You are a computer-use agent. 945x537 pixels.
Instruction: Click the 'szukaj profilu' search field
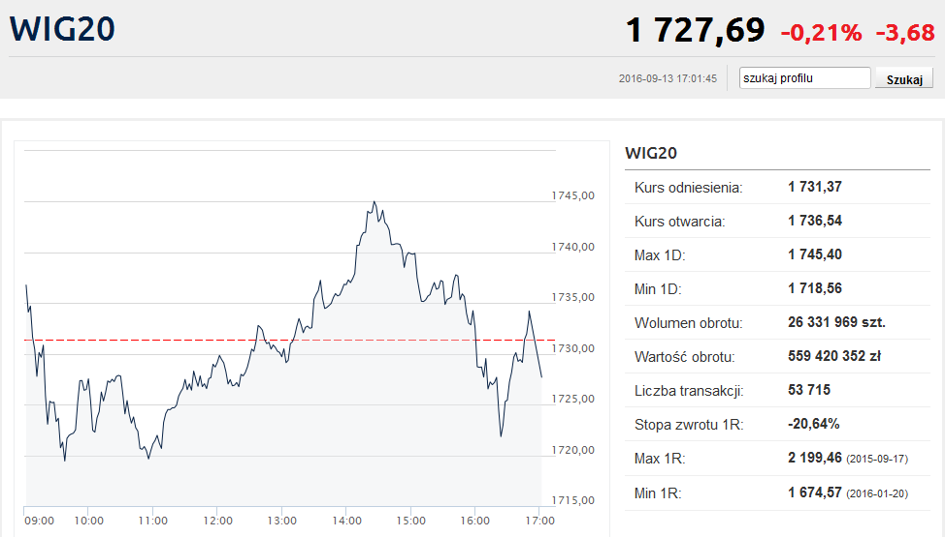point(805,78)
